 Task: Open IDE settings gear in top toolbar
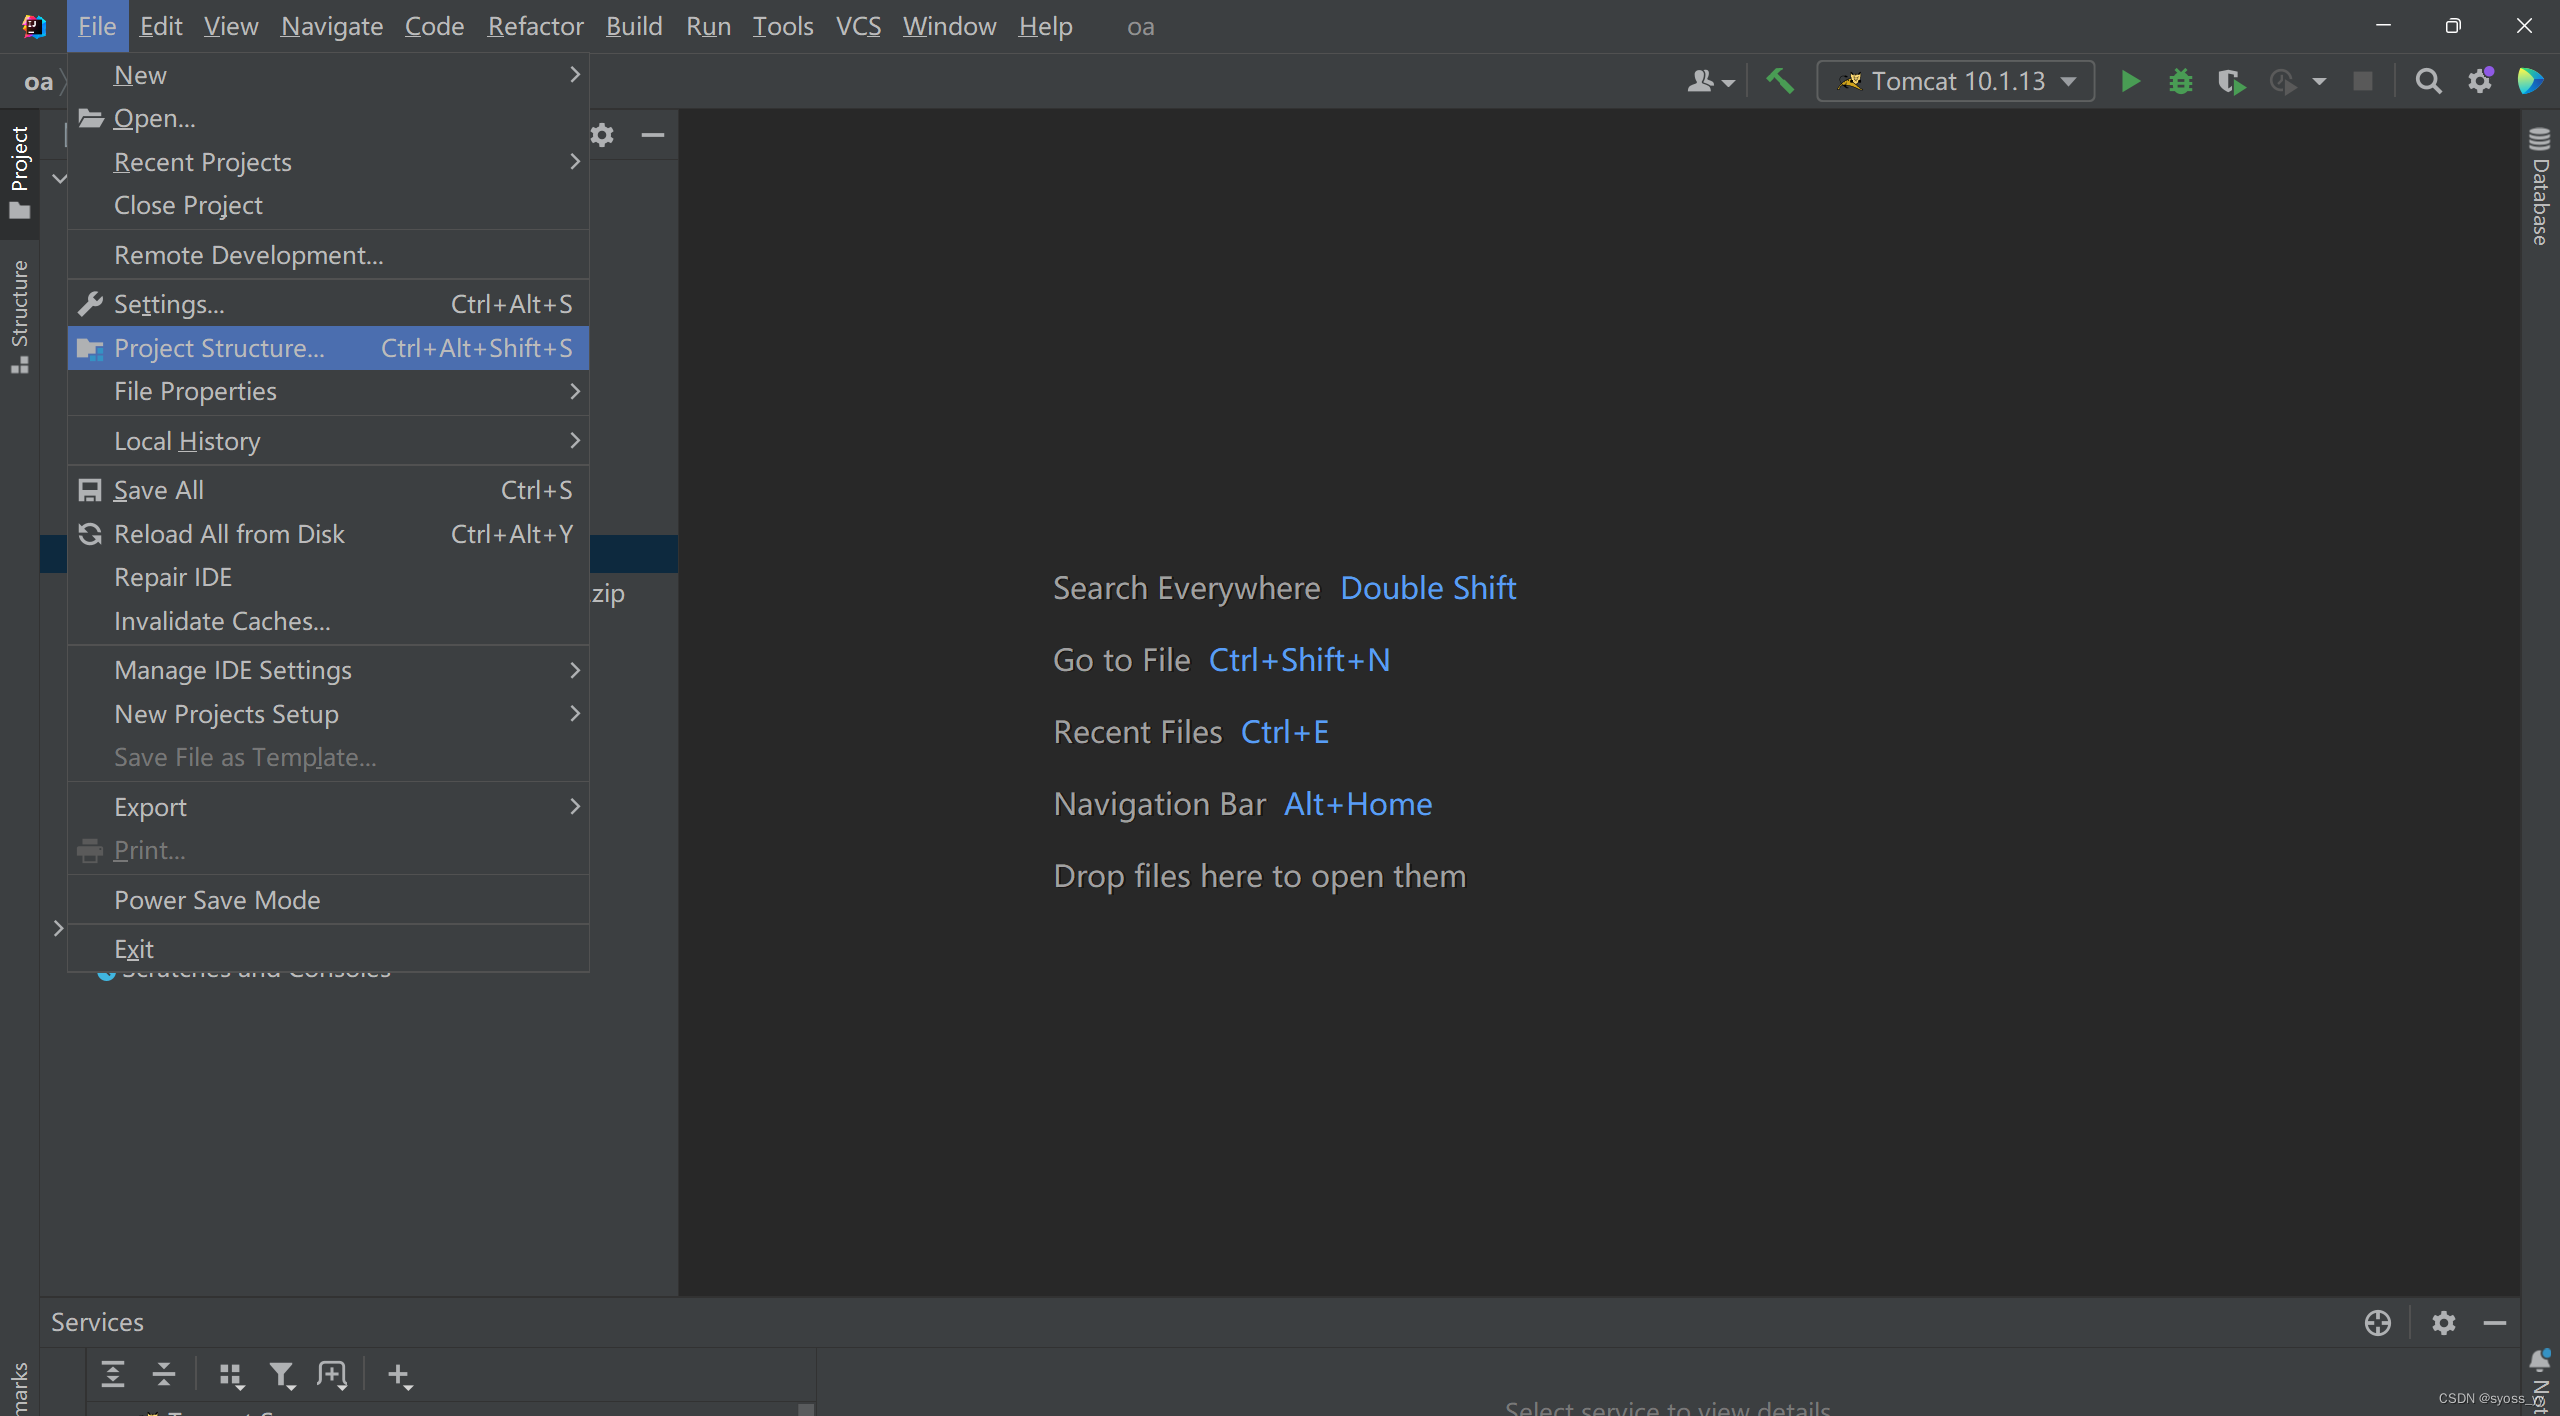tap(2480, 81)
